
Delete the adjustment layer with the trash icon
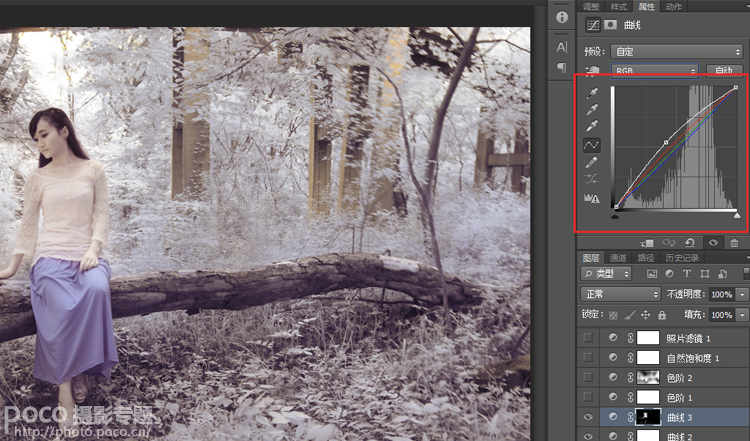point(734,243)
